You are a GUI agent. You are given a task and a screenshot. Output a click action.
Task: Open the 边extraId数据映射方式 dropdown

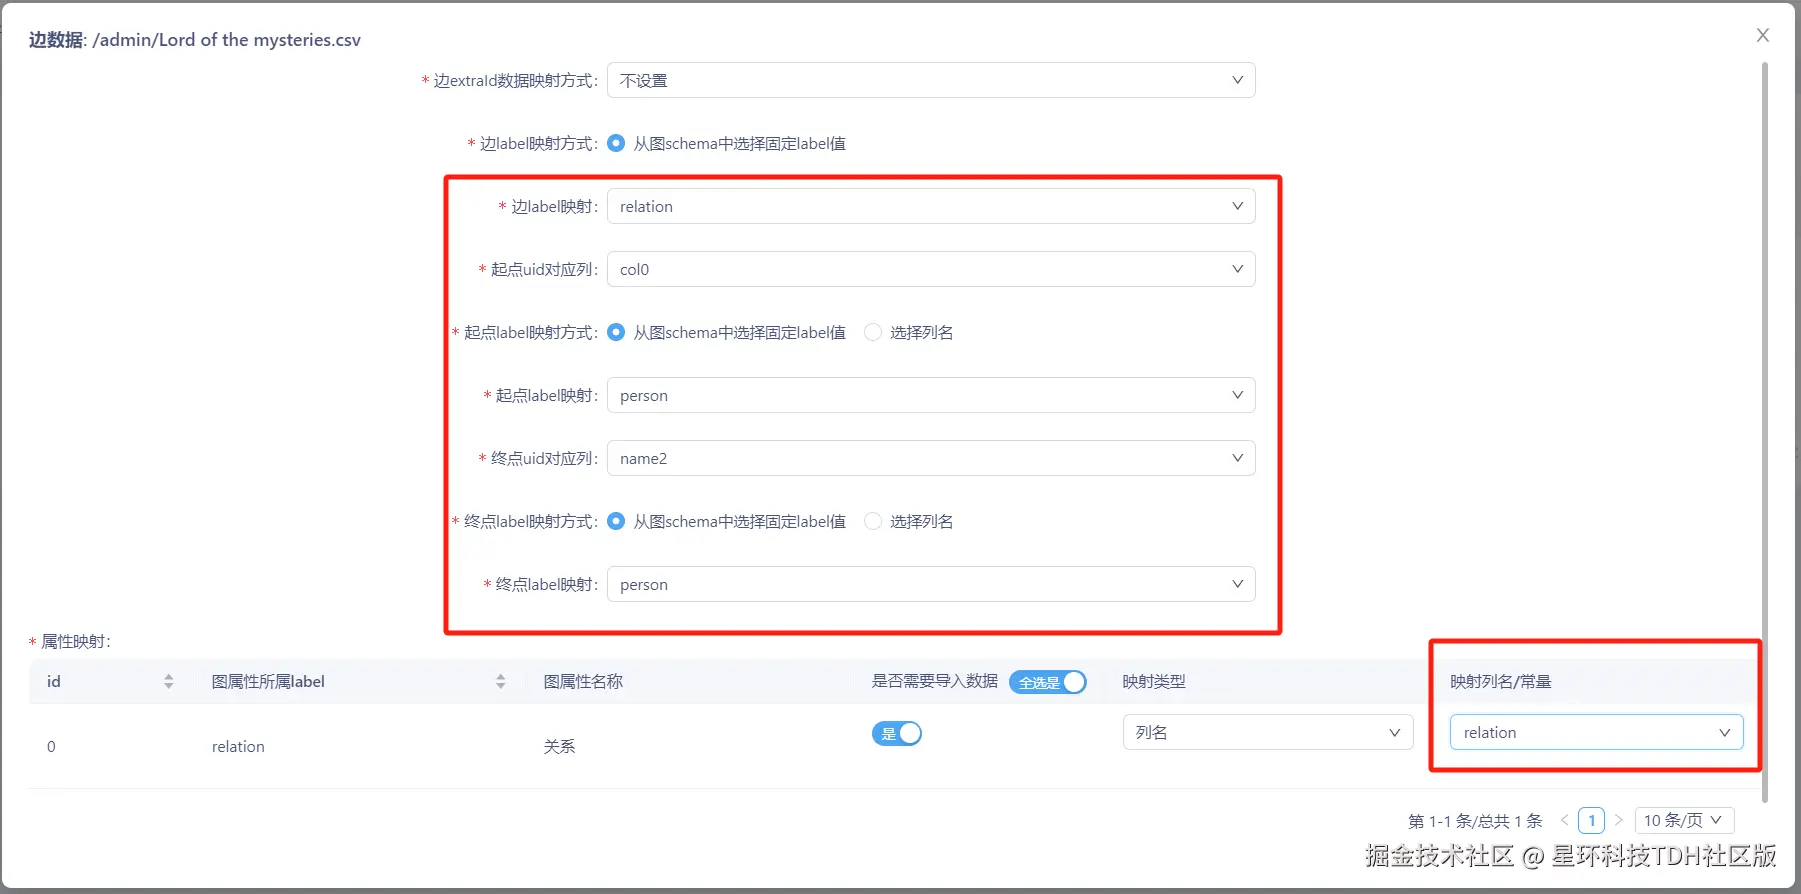tap(931, 80)
